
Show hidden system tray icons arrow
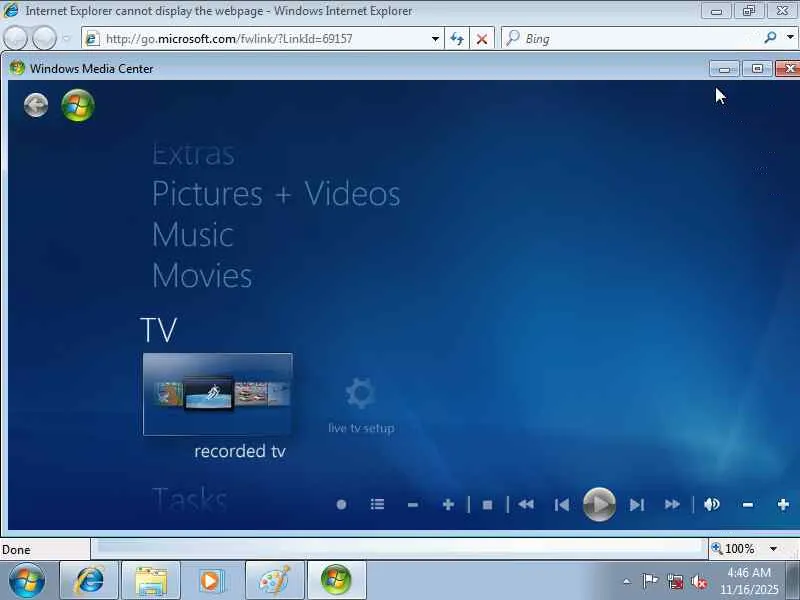tap(627, 582)
